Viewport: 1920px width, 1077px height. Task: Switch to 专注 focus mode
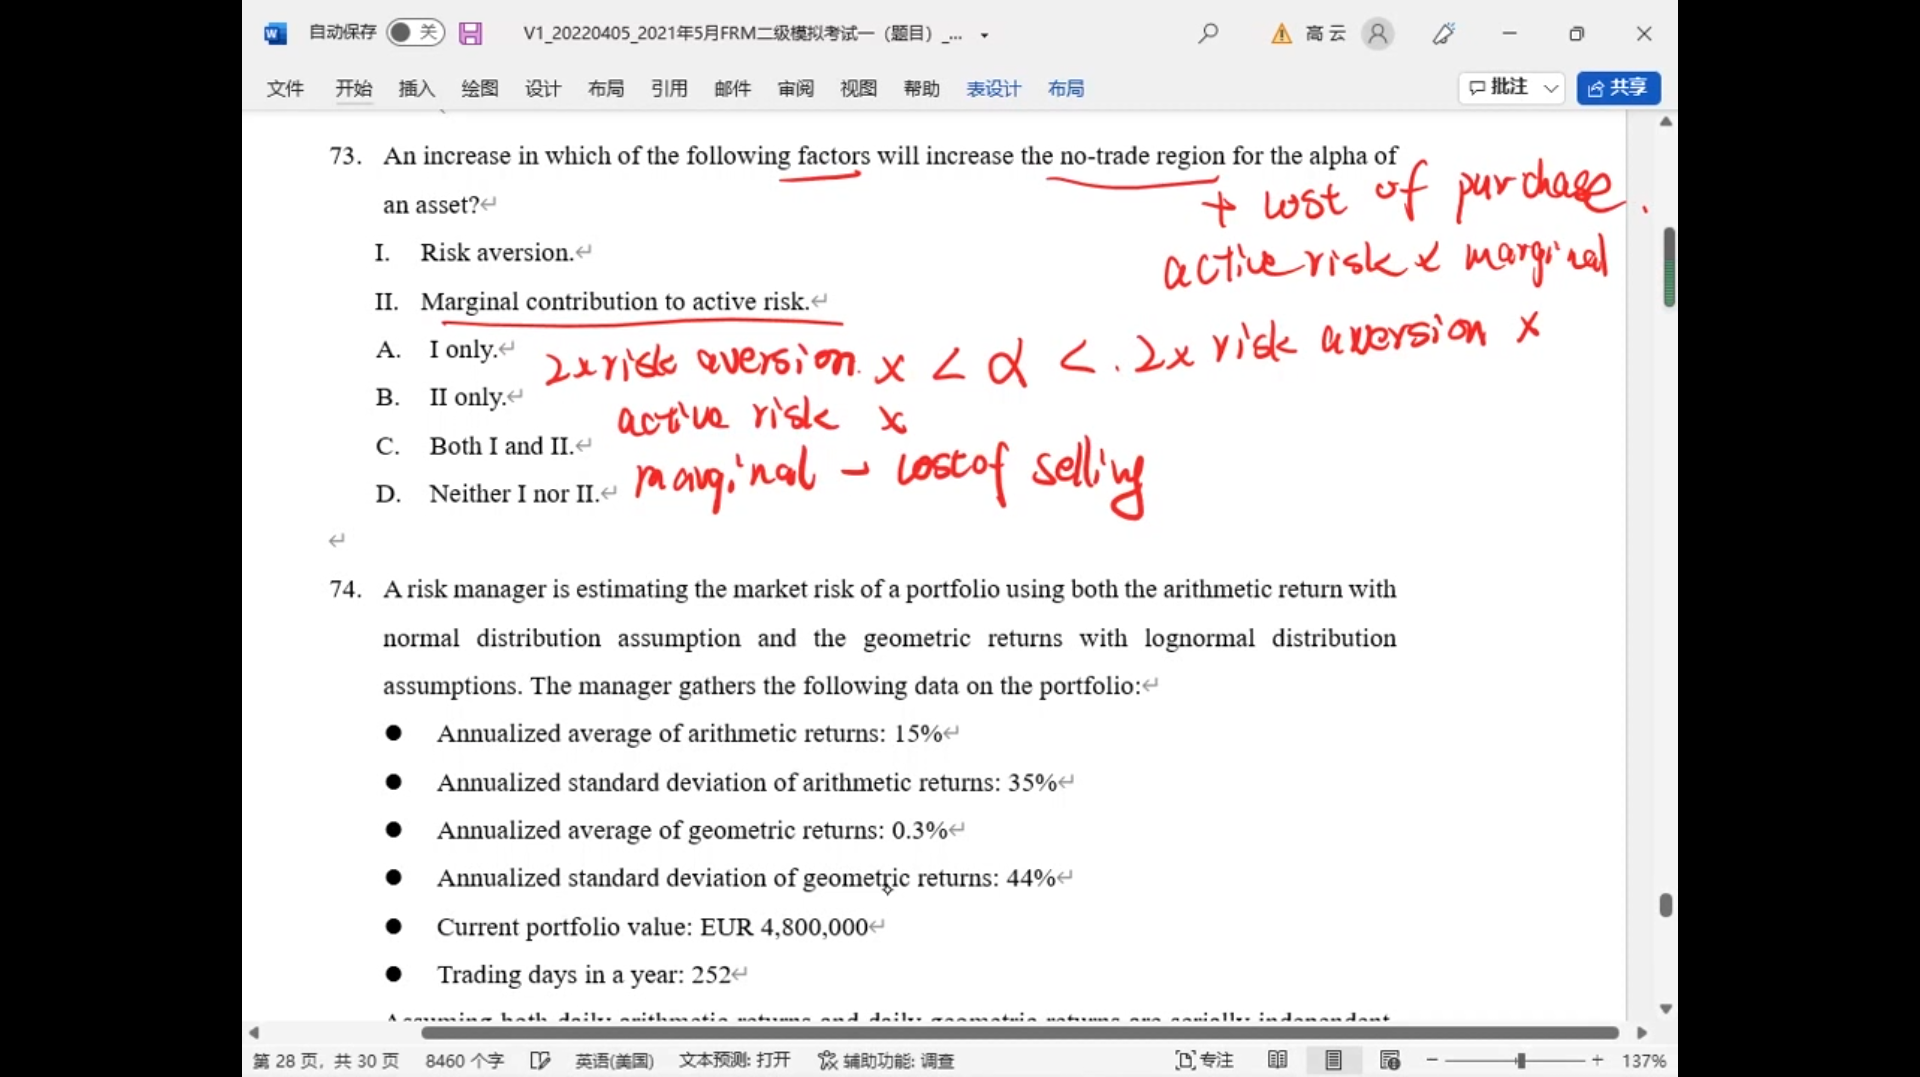click(x=1204, y=1060)
